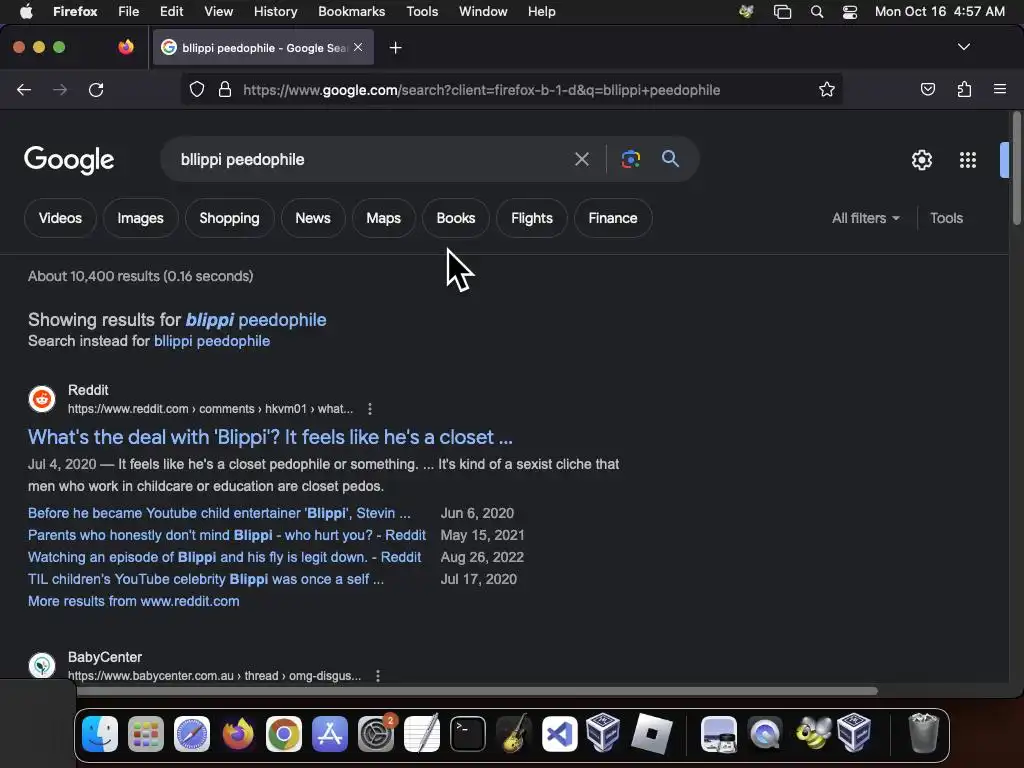Filter results by Videos
Image resolution: width=1024 pixels, height=768 pixels.
coord(60,218)
